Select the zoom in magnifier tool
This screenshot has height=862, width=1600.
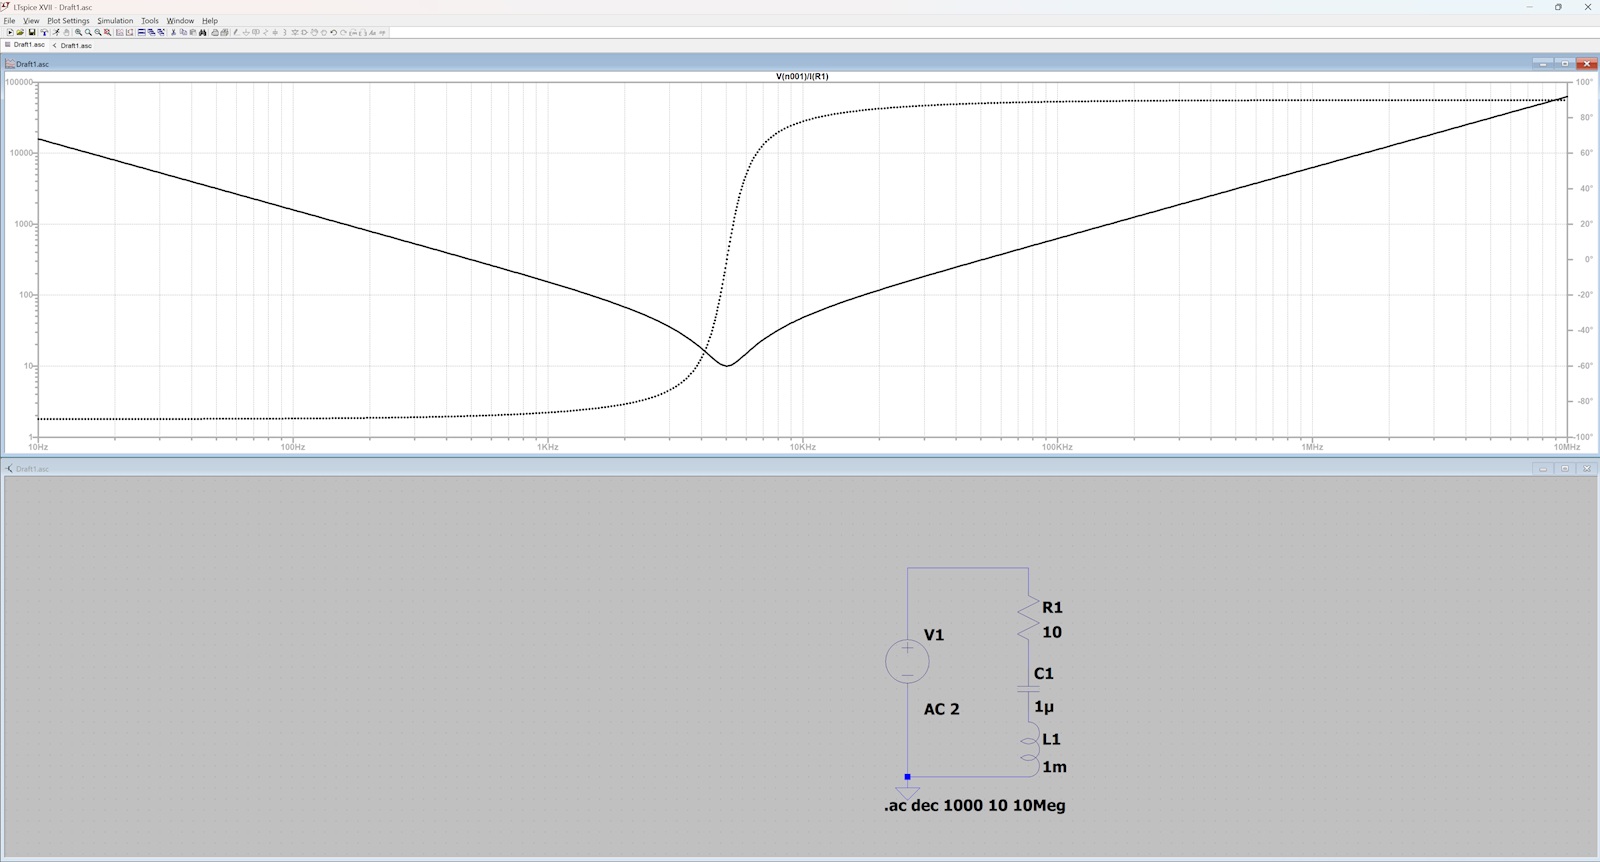click(x=78, y=32)
